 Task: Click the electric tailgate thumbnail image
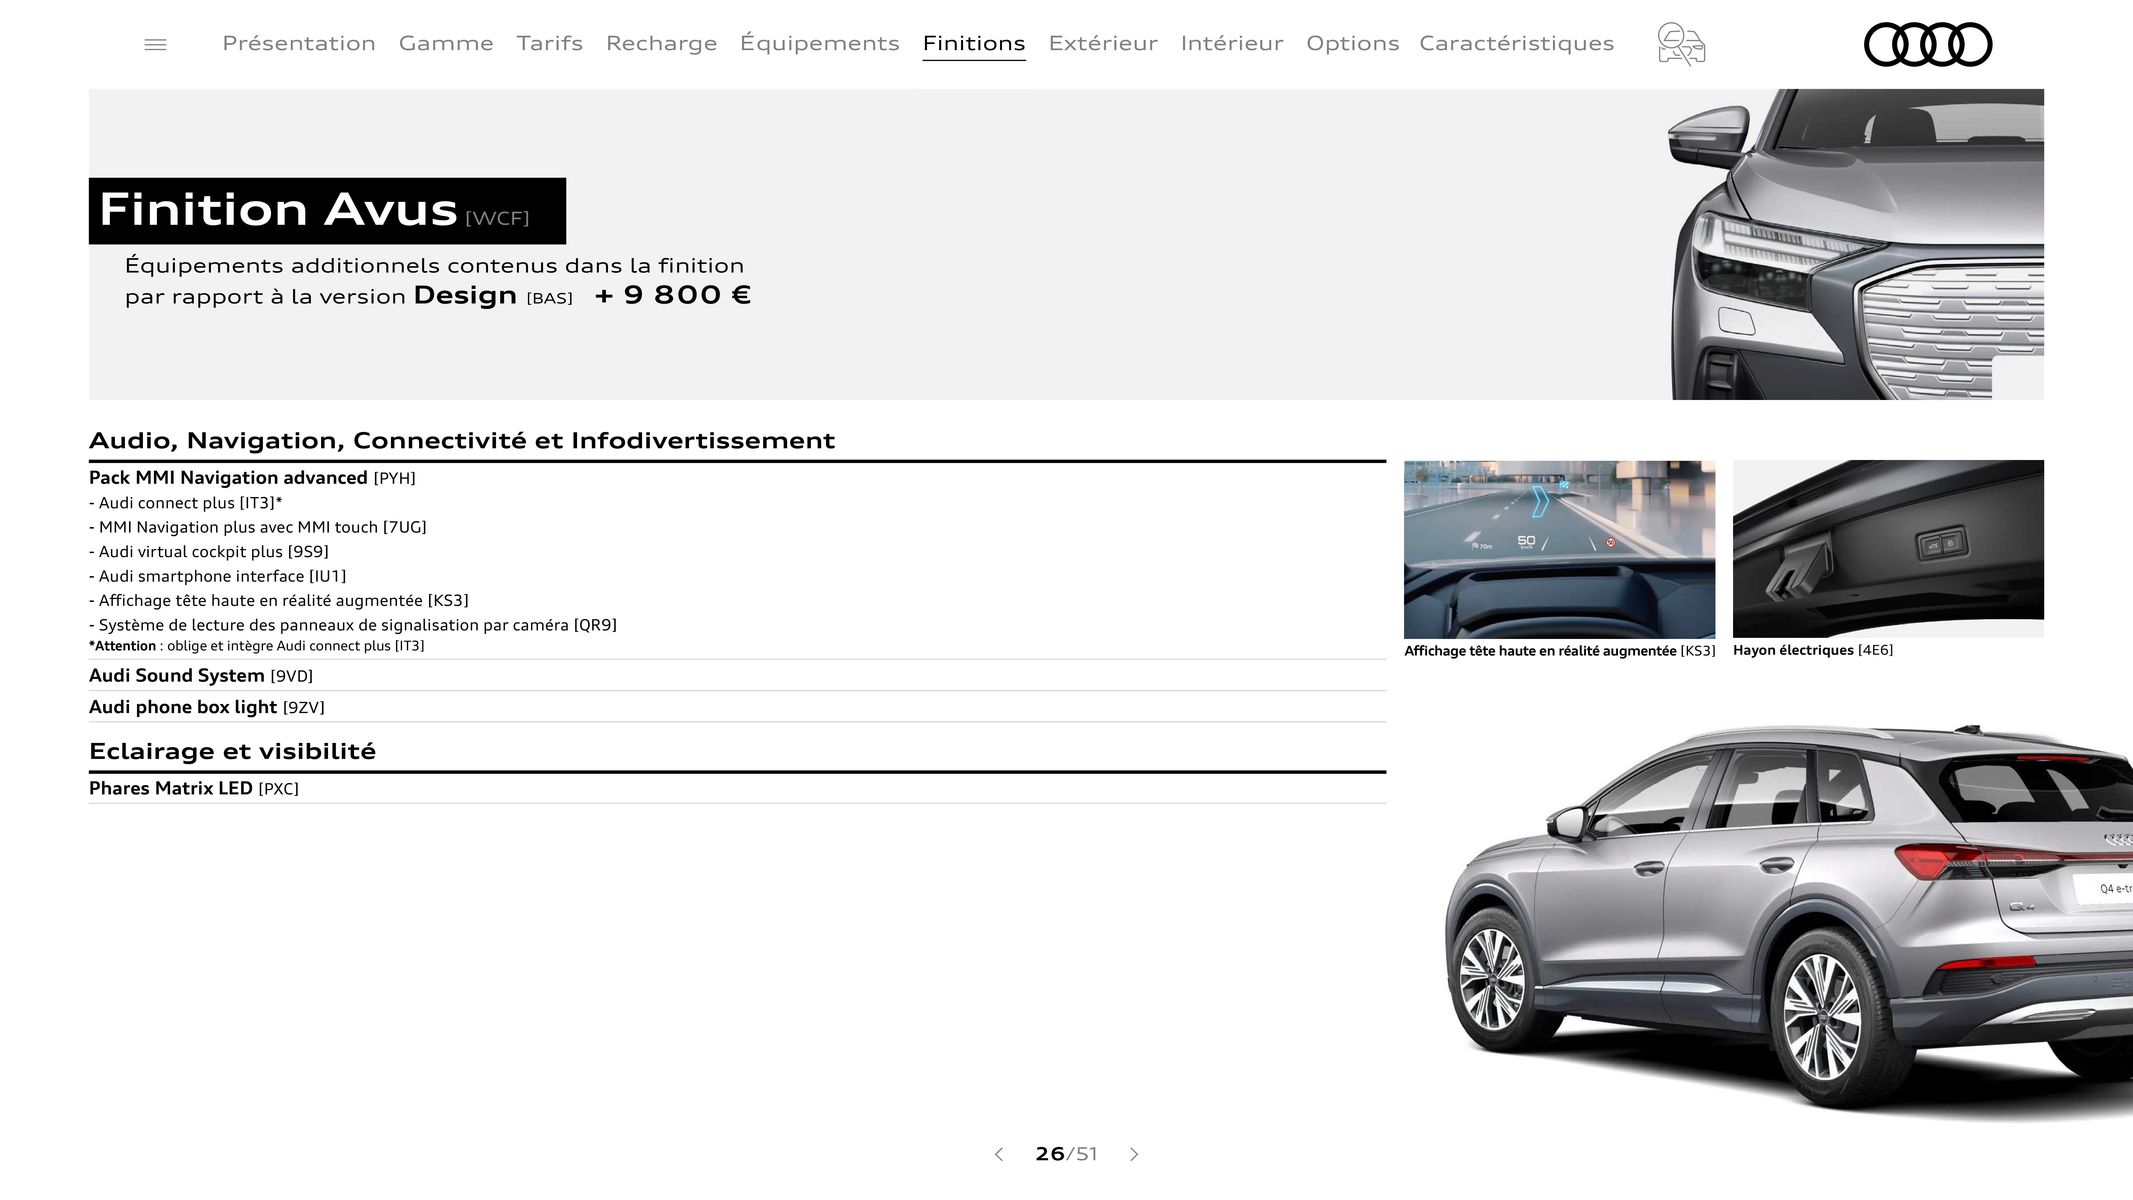[x=1888, y=549]
